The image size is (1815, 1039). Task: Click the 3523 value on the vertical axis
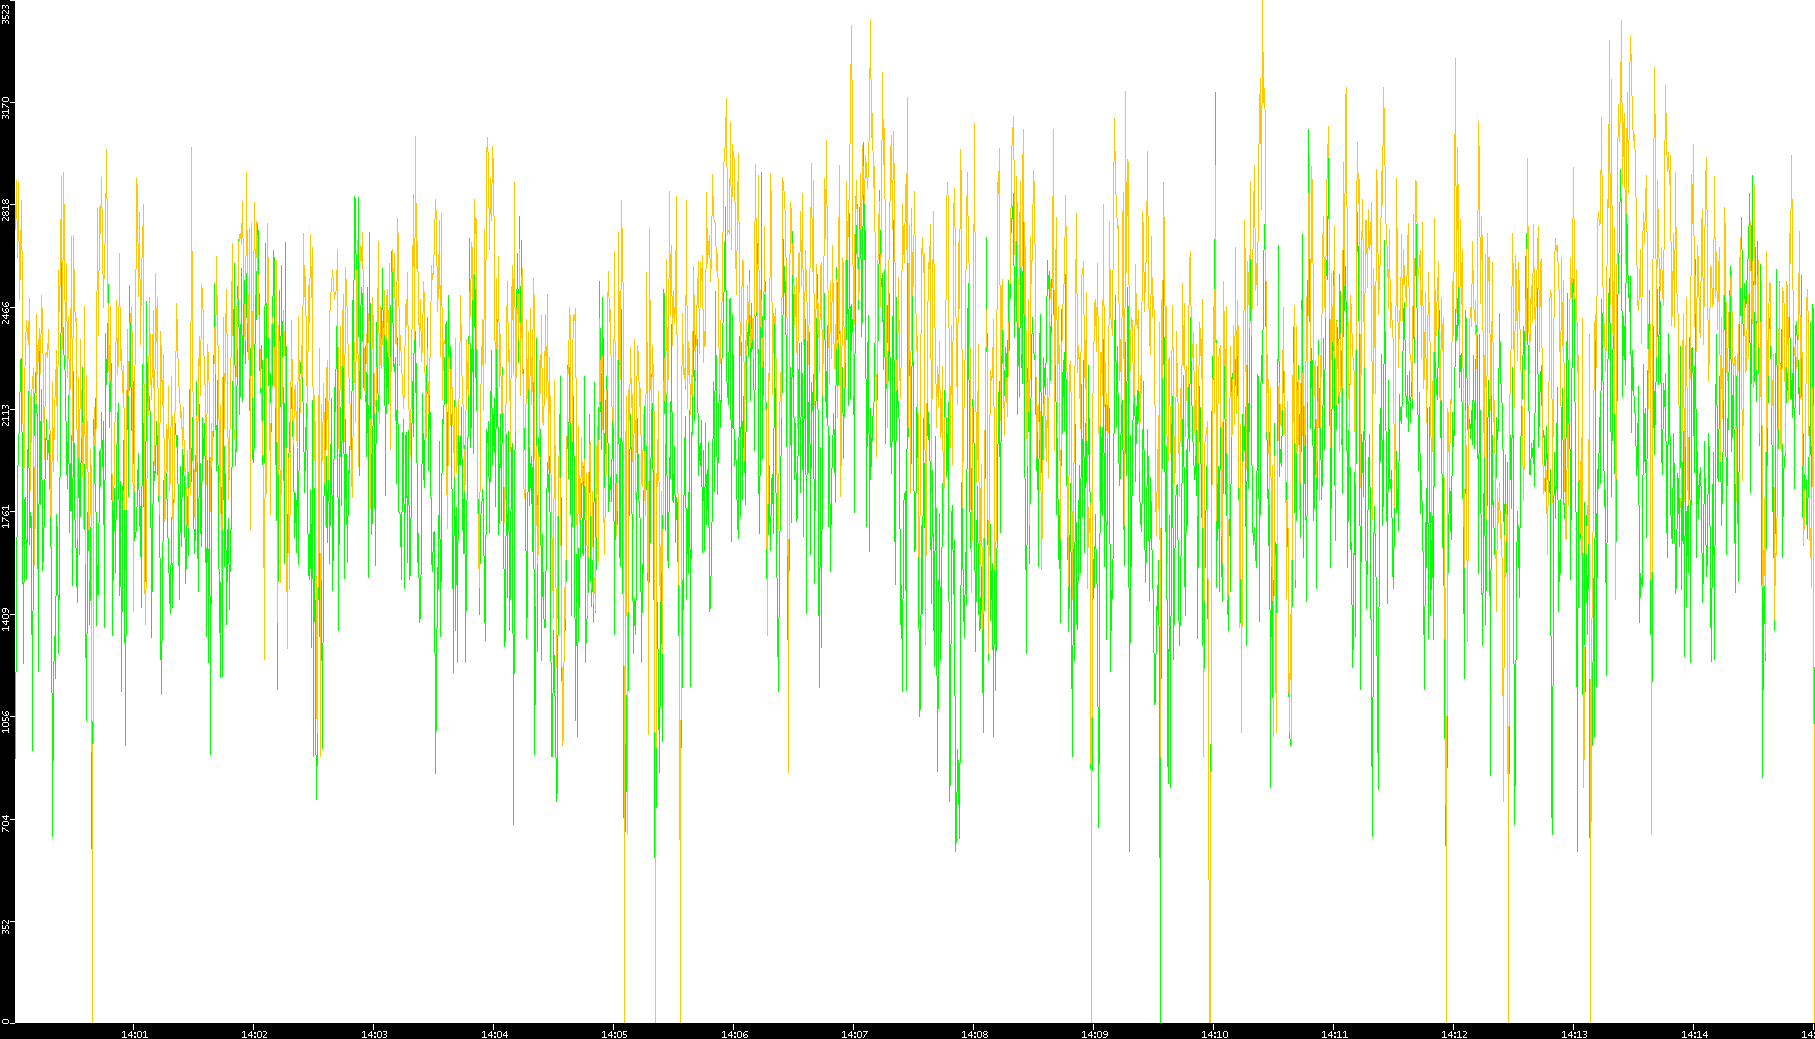click(x=6, y=13)
